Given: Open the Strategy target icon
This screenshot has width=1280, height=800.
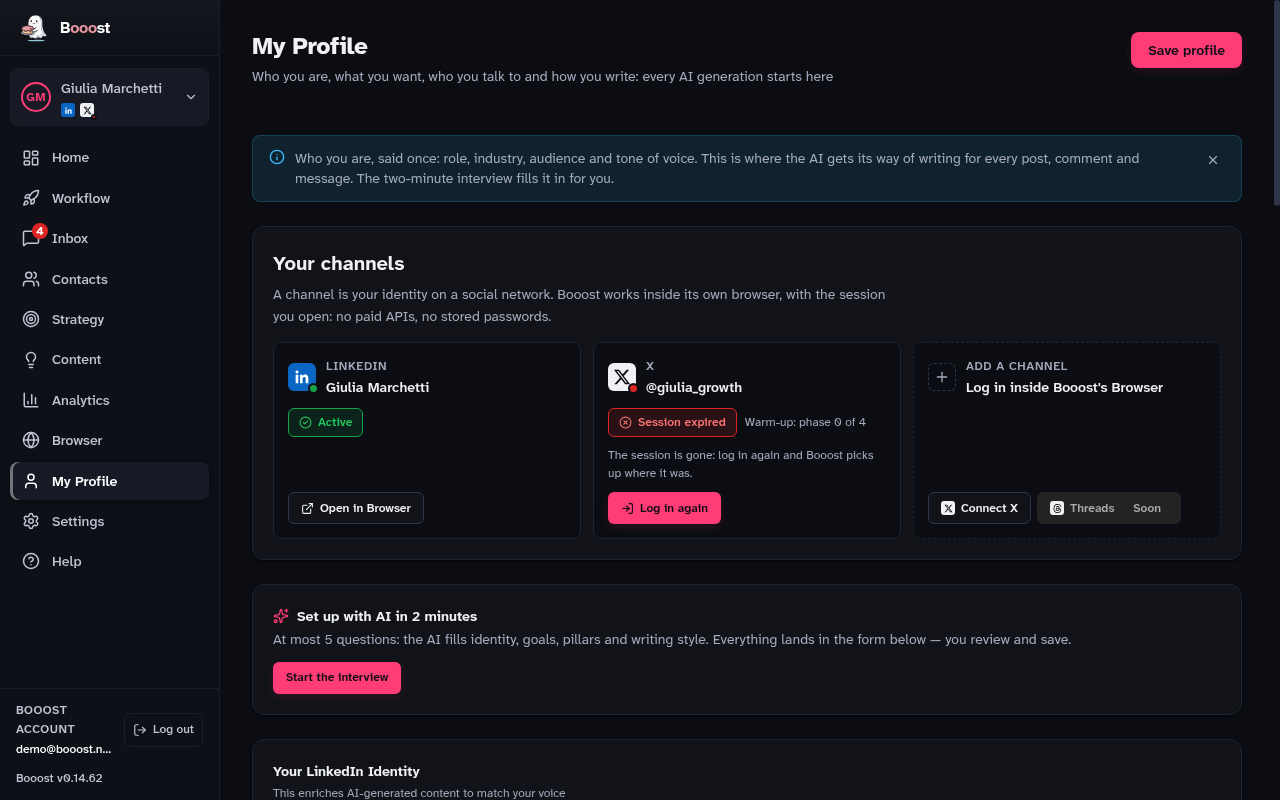Looking at the screenshot, I should pos(31,319).
